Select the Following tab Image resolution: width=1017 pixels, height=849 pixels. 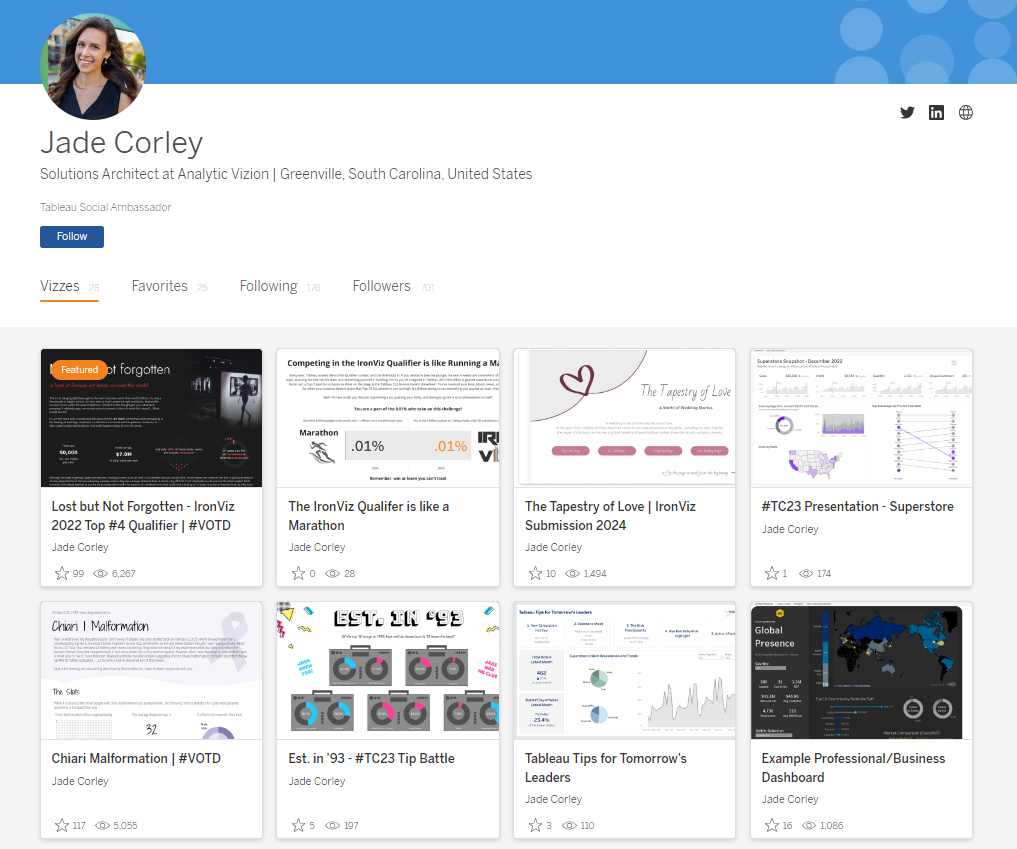click(x=268, y=286)
